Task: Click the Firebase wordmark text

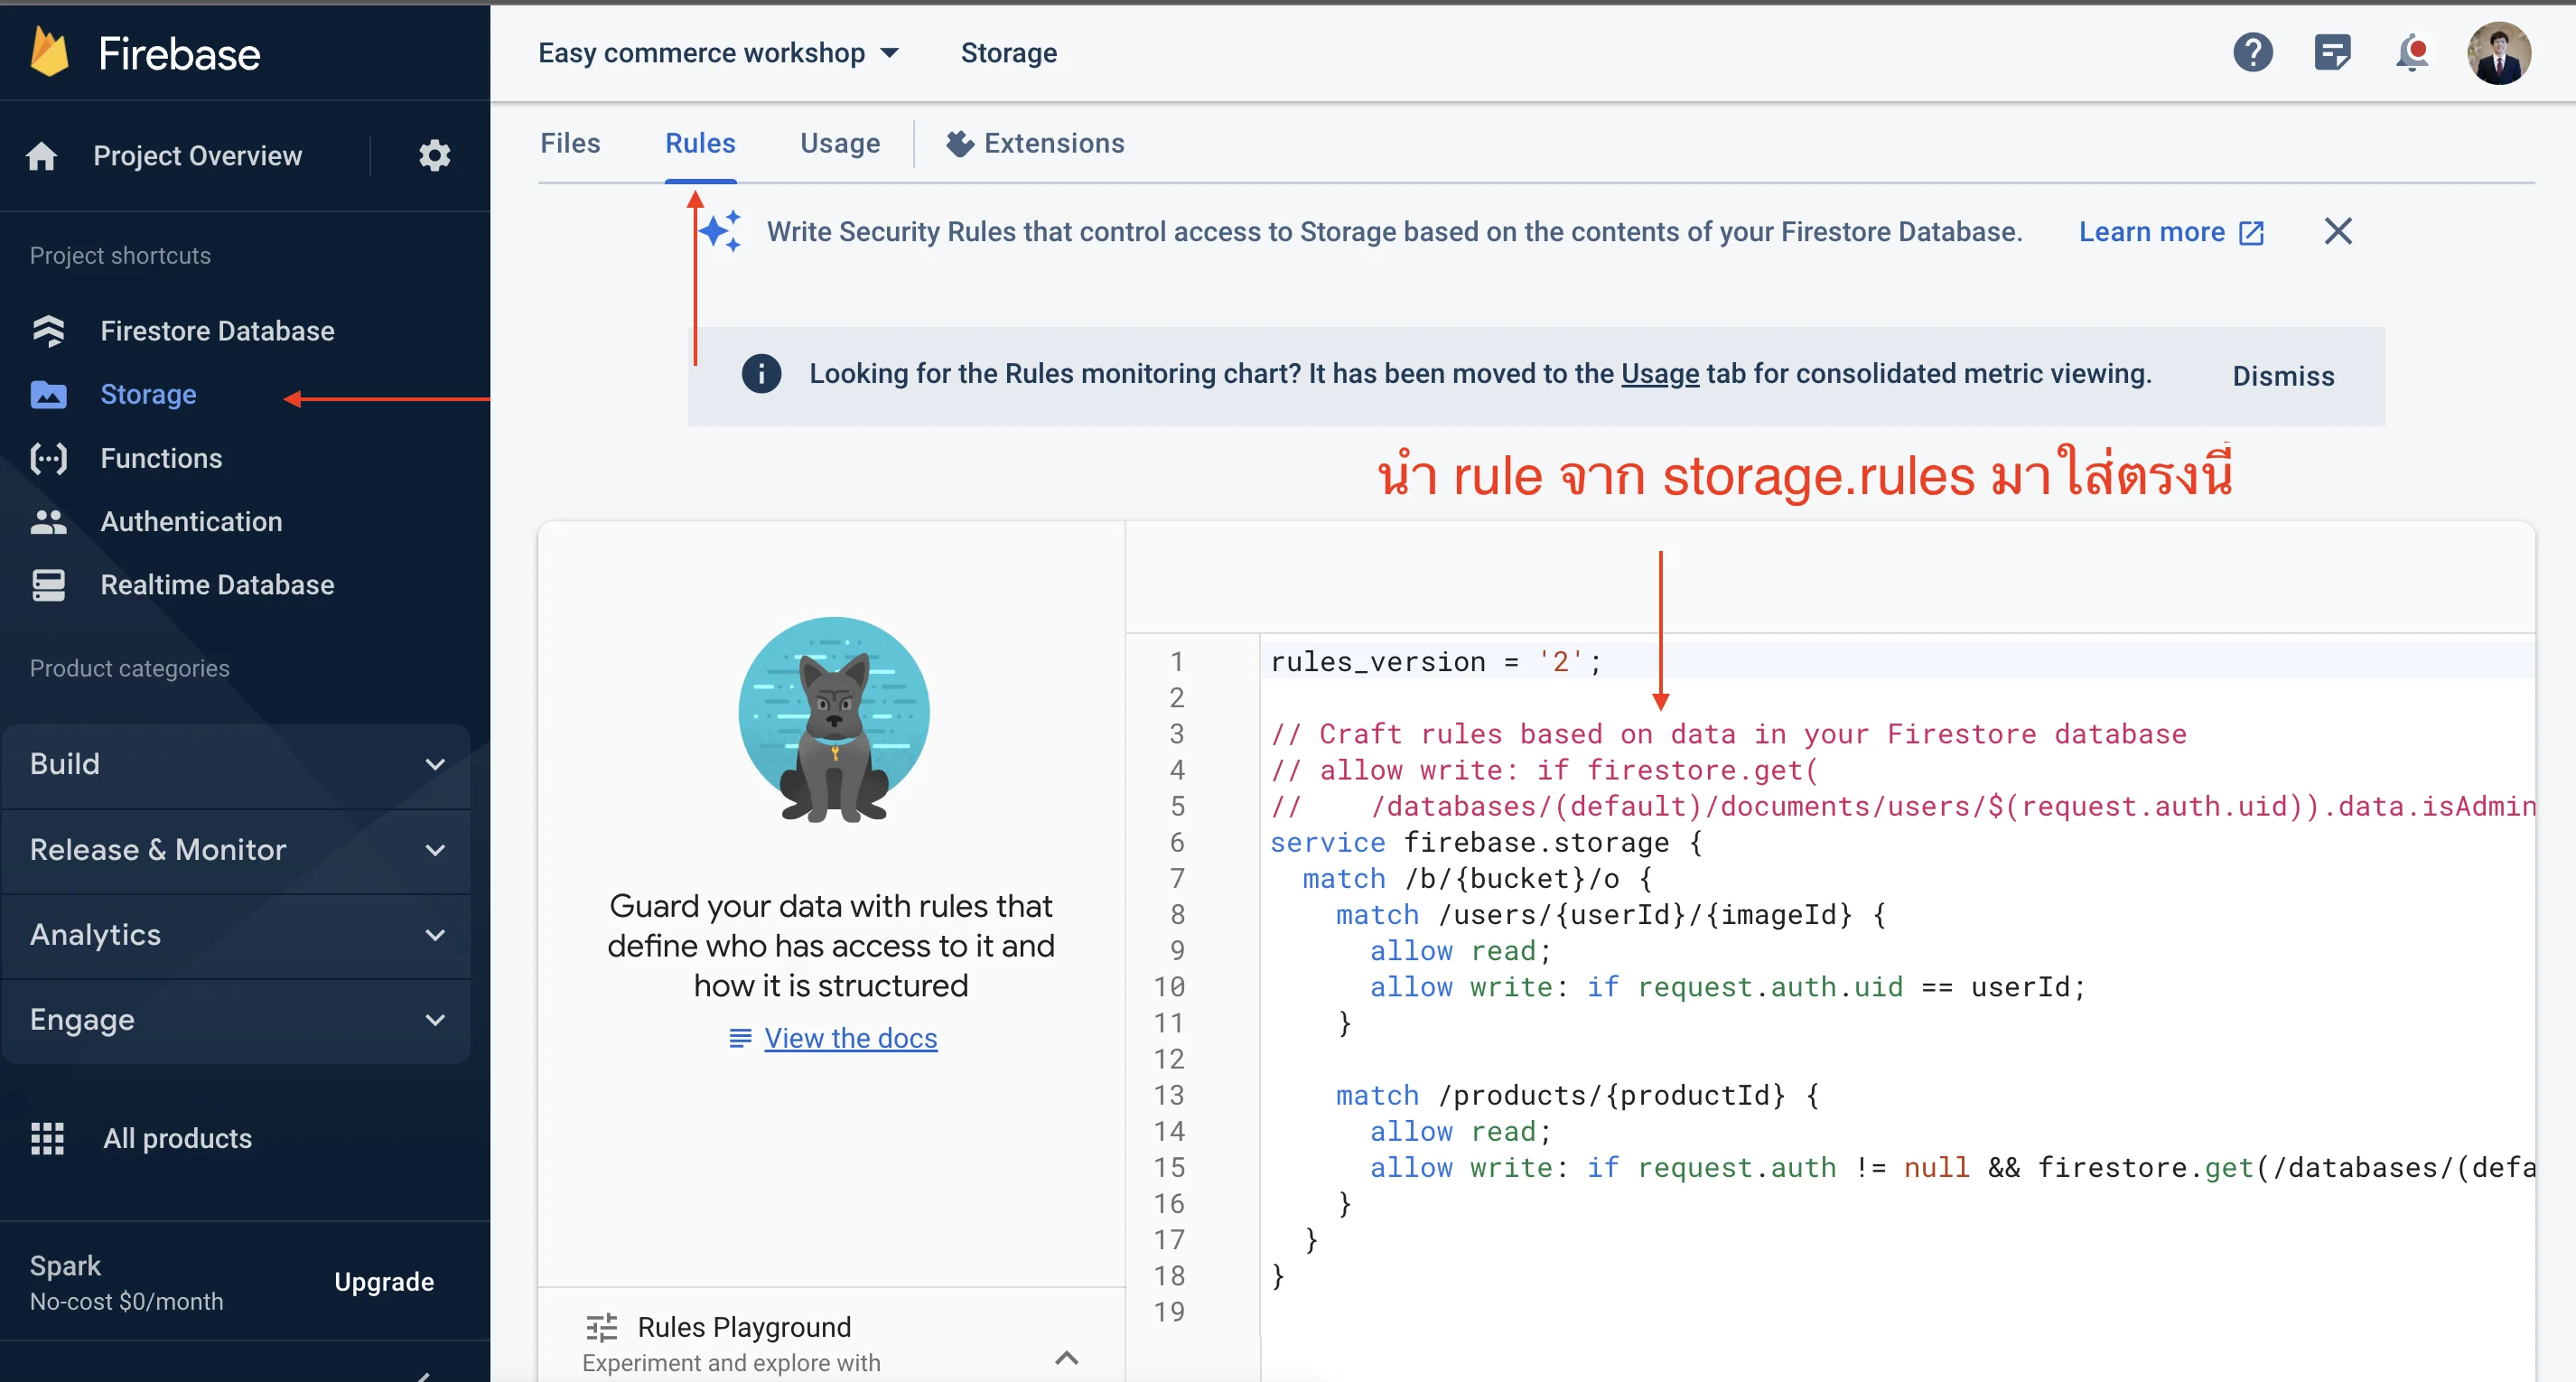Action: pos(179,53)
